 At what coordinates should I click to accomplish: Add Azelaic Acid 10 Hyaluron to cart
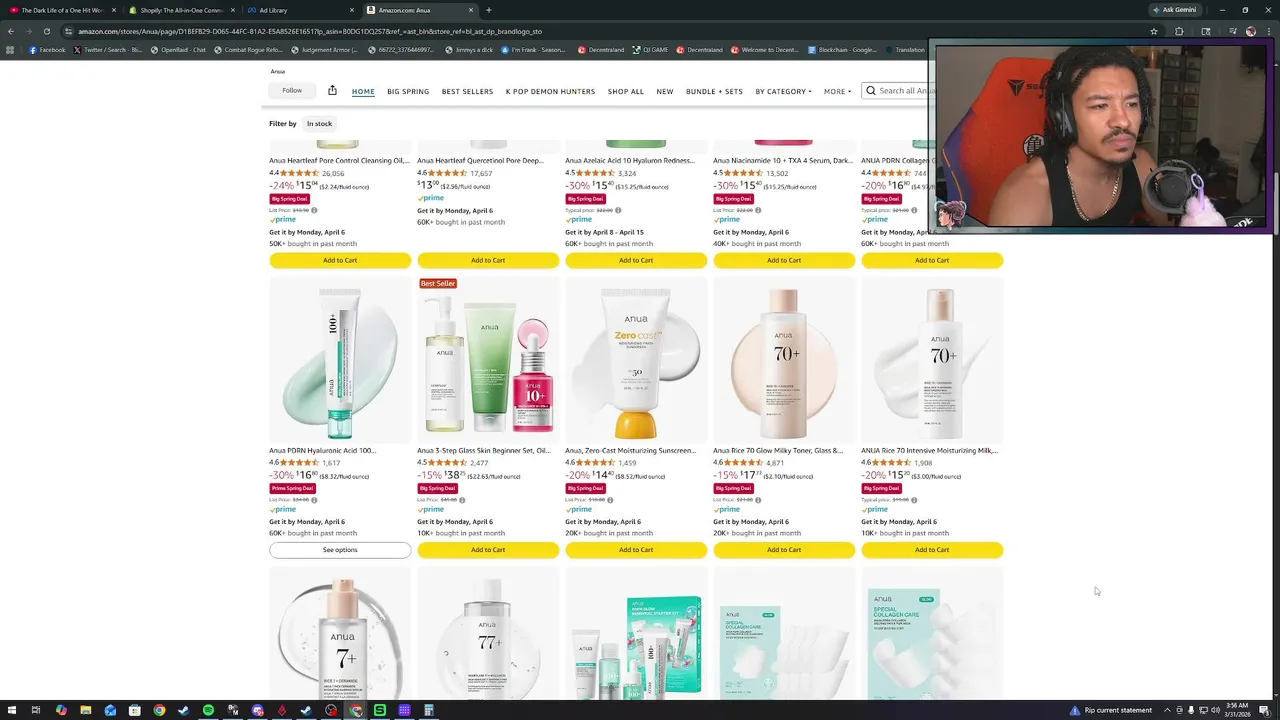[x=636, y=260]
